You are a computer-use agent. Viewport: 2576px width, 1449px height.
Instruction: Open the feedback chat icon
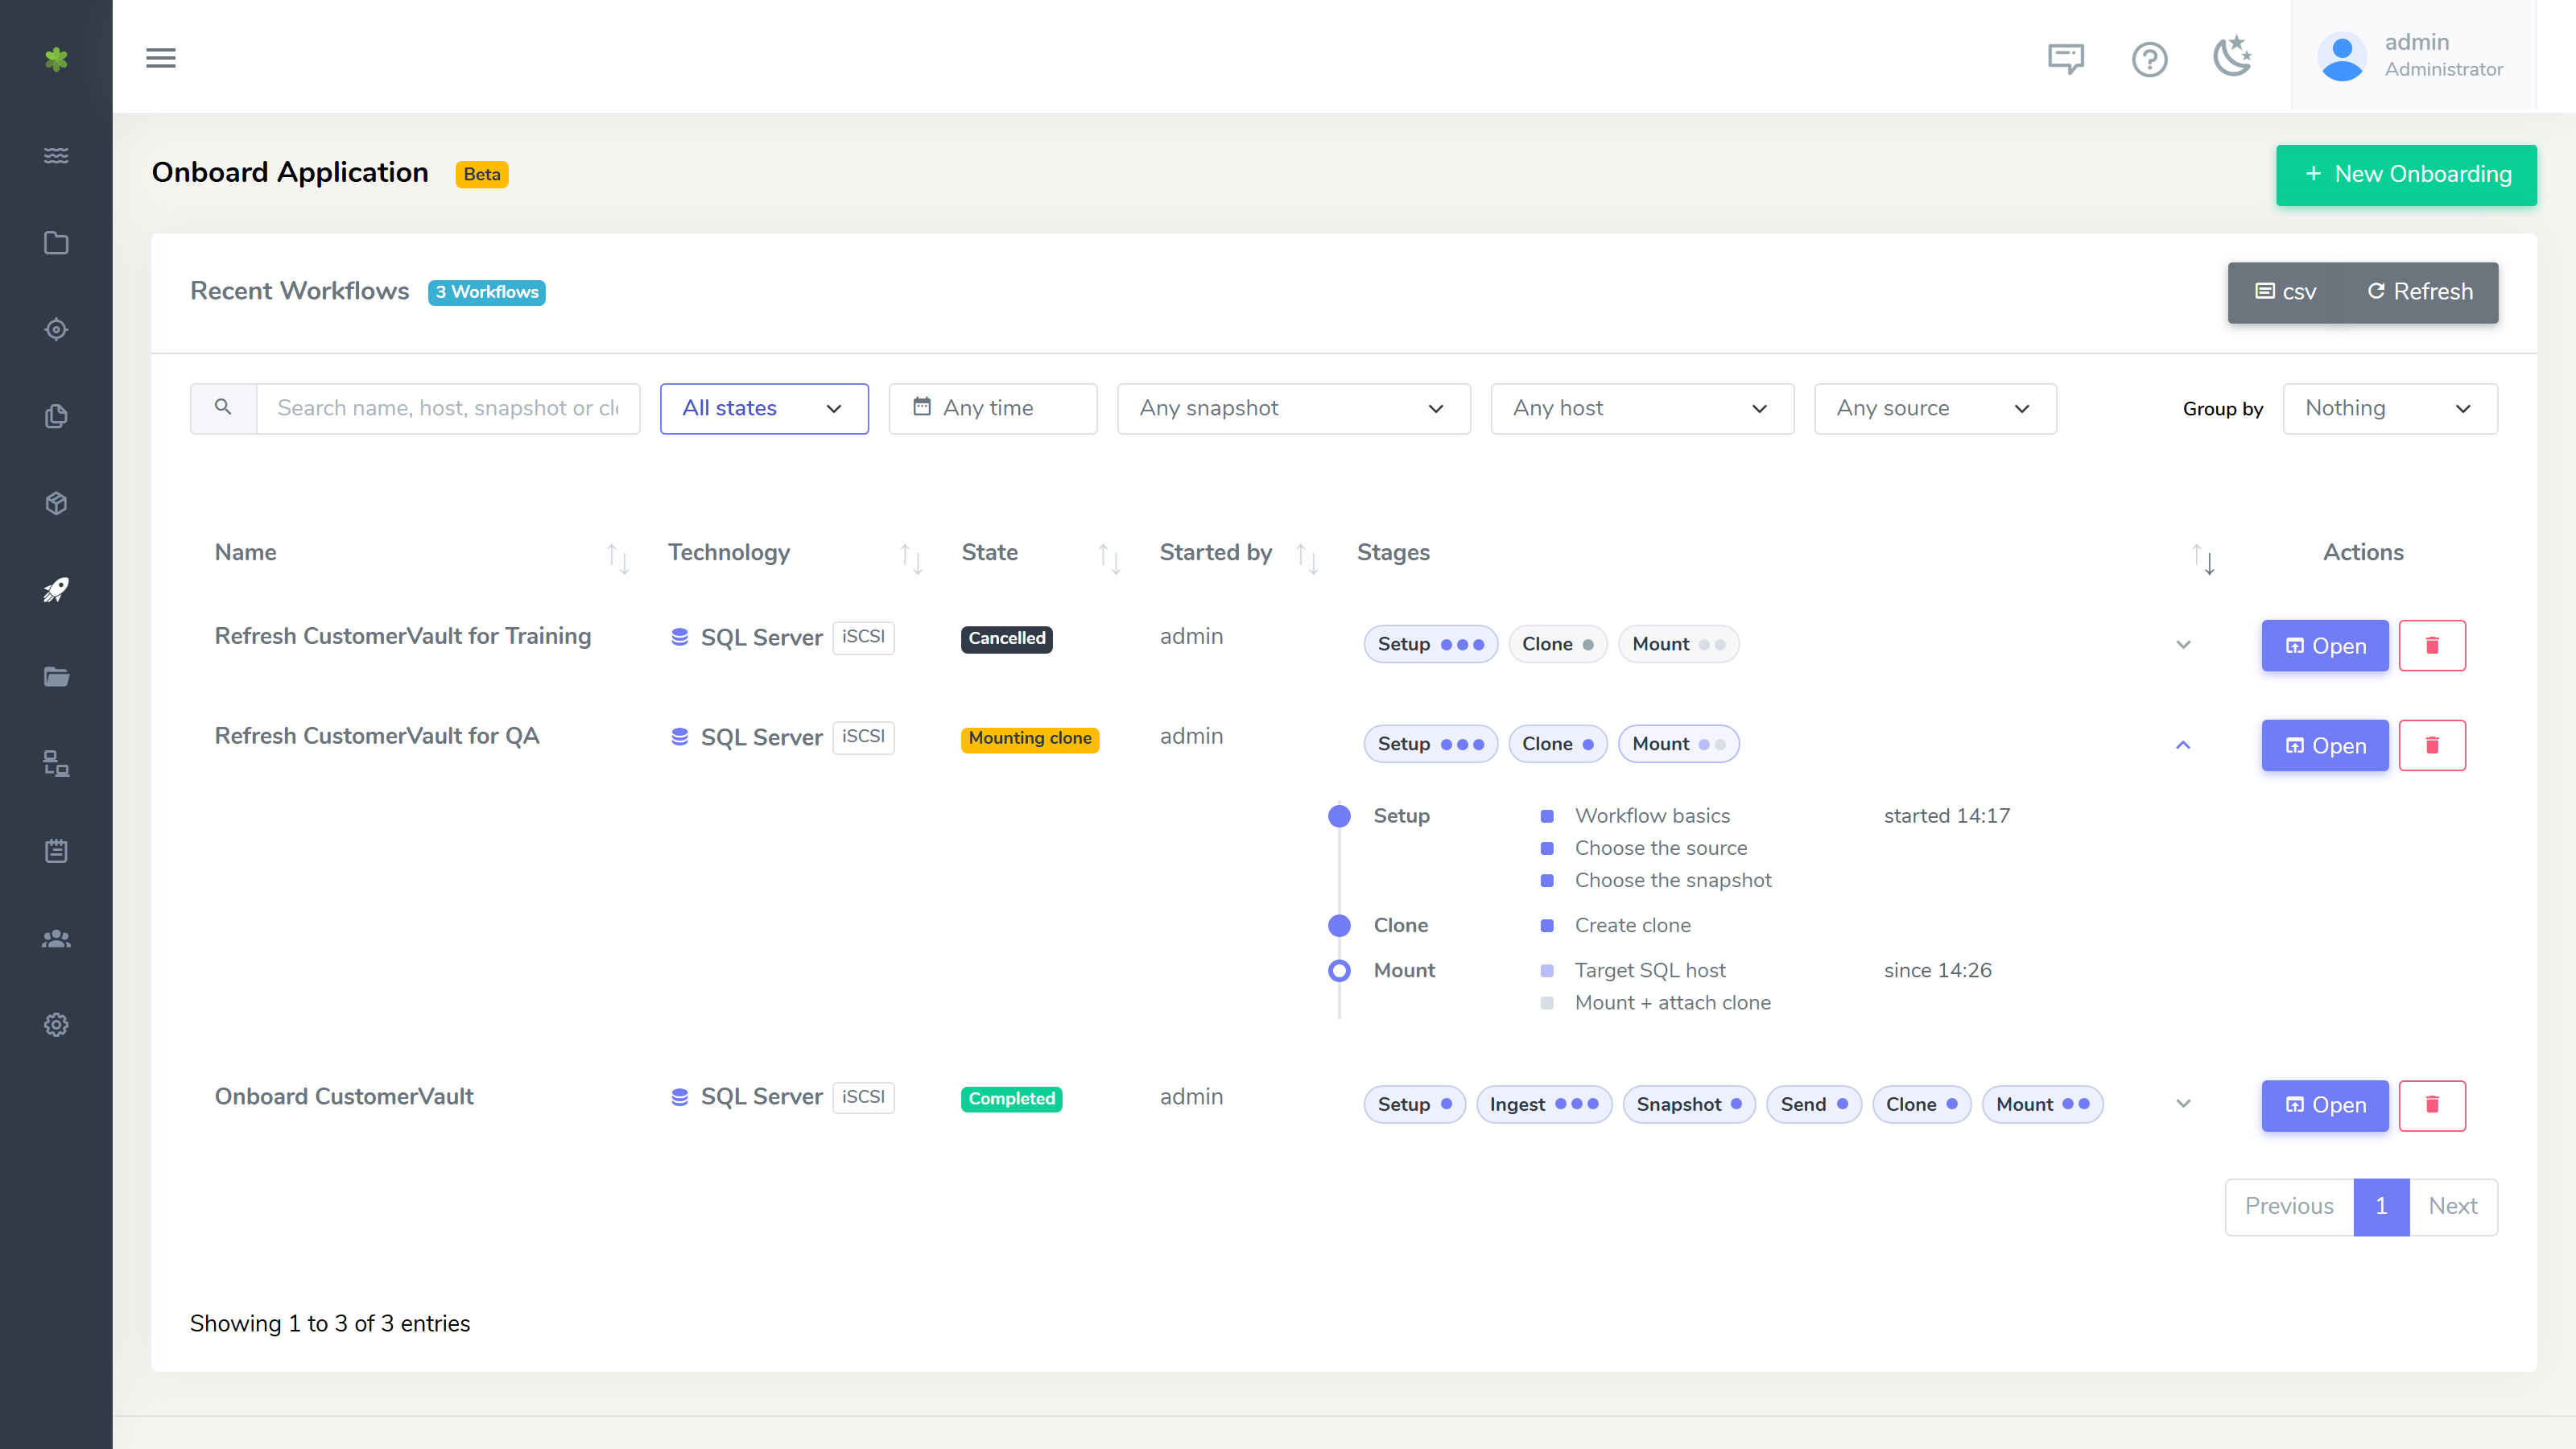click(2066, 59)
